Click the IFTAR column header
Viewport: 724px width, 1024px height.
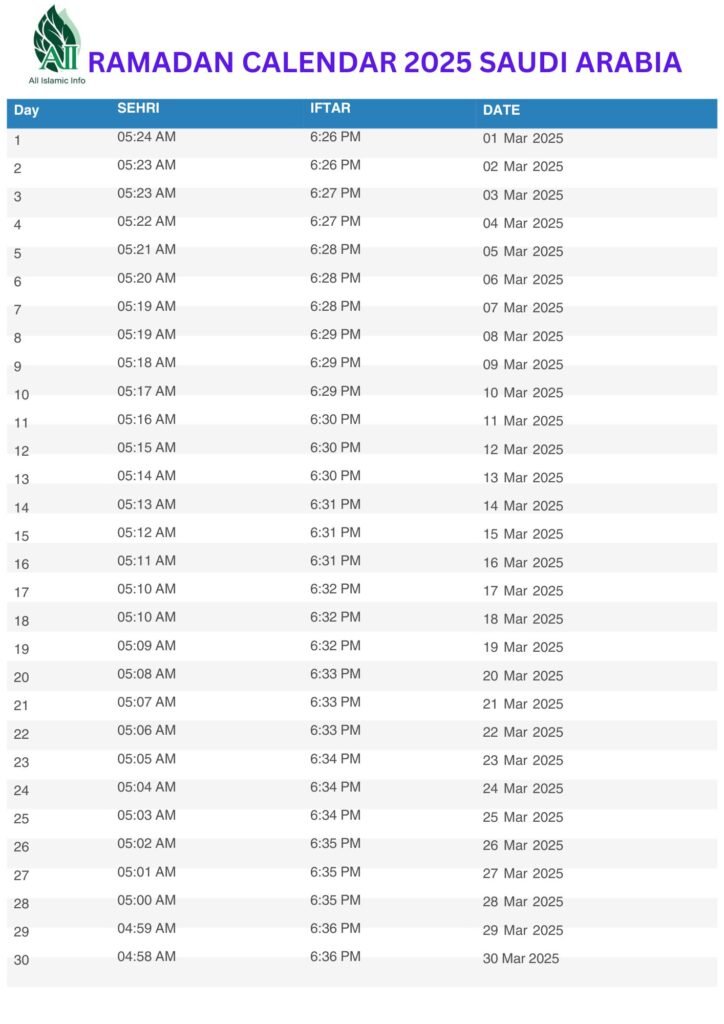[330, 108]
